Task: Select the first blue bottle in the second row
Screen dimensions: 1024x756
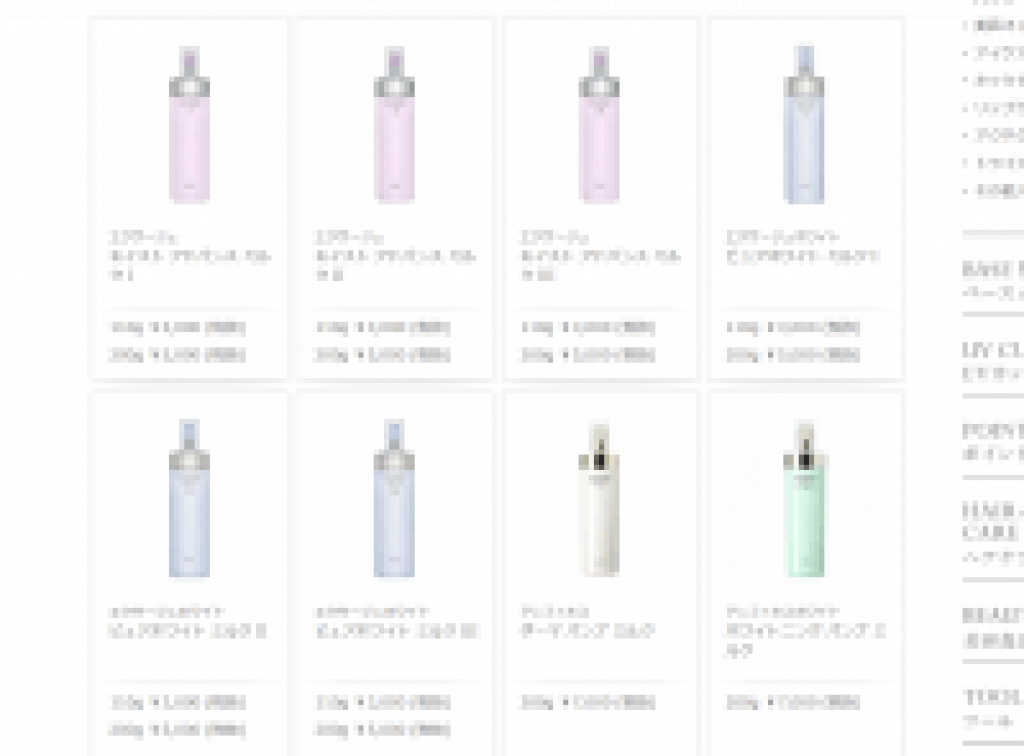Action: [x=189, y=499]
